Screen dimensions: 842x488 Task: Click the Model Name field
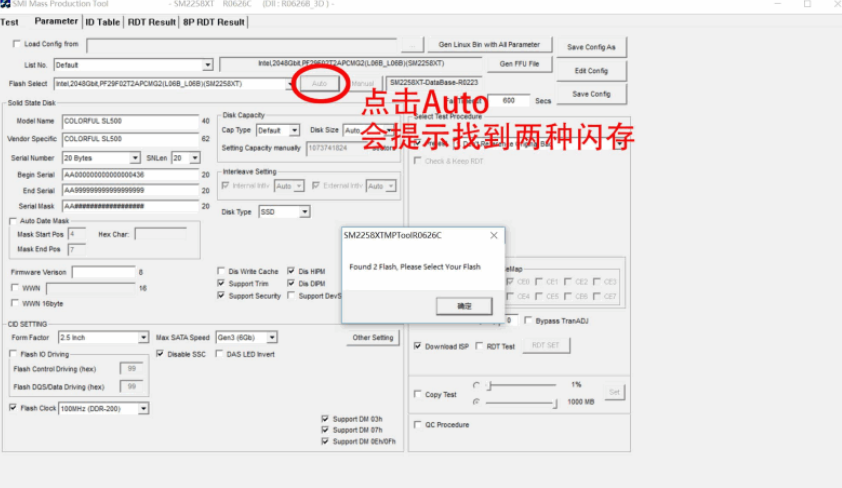(x=130, y=121)
